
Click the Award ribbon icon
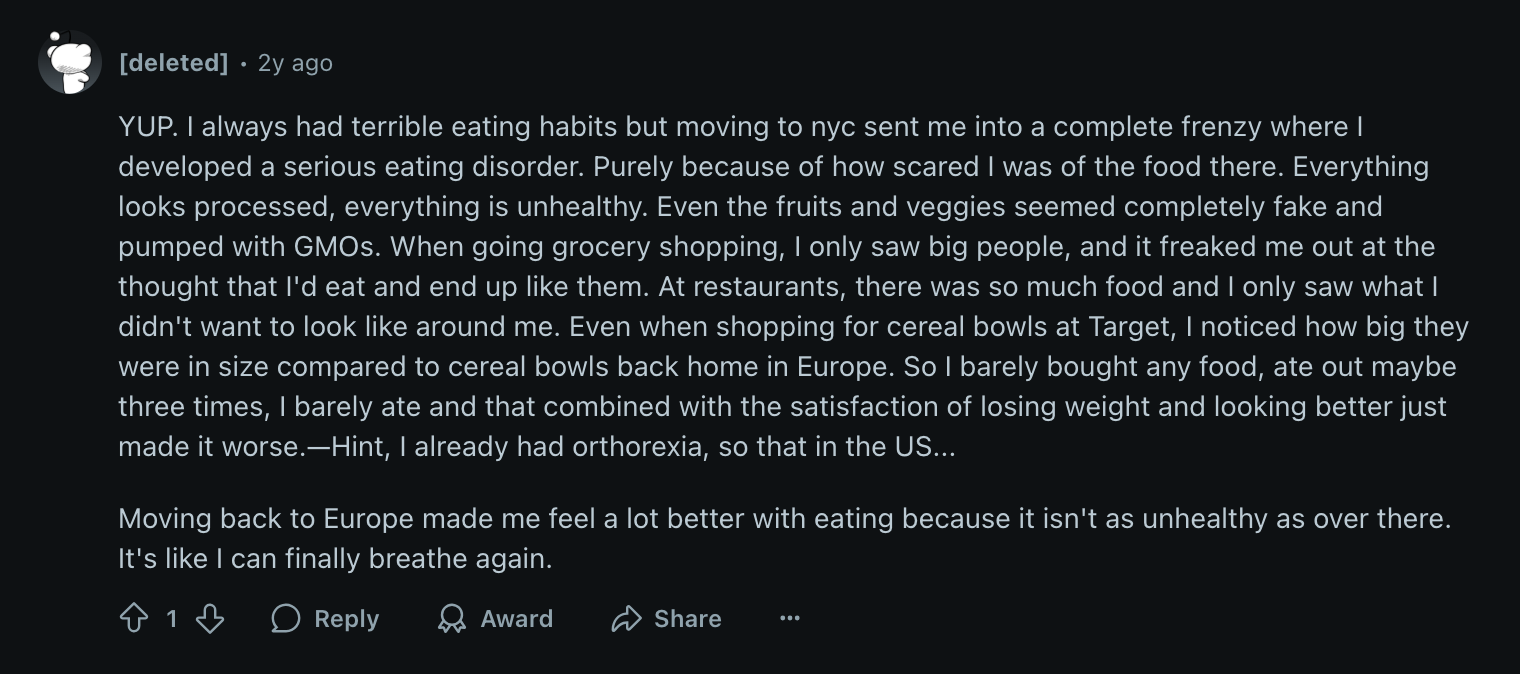[452, 619]
